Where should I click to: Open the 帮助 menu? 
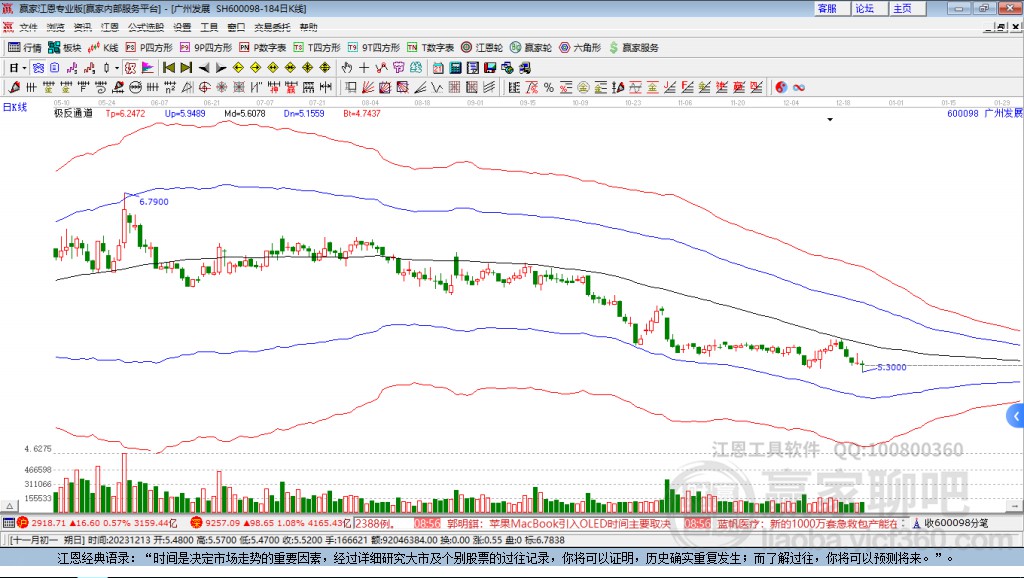point(308,27)
